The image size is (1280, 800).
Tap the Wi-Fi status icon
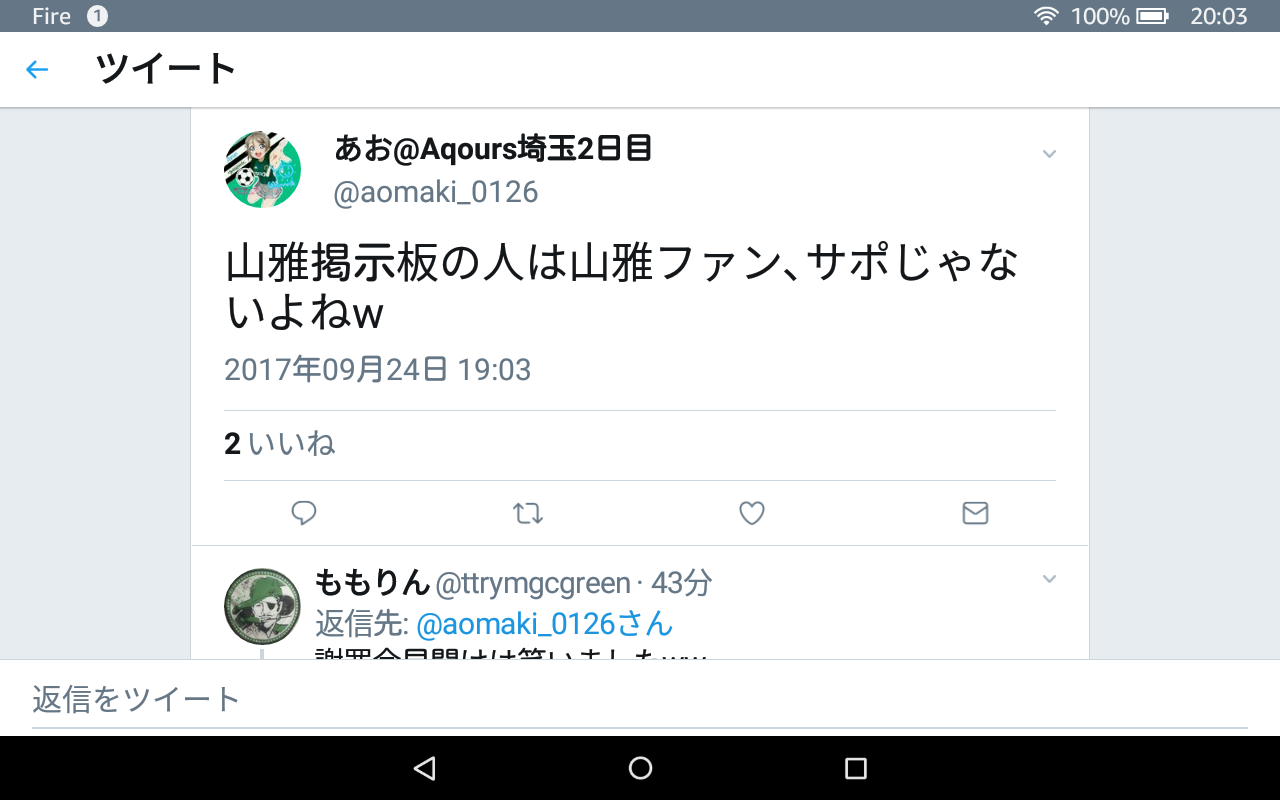(x=1047, y=16)
